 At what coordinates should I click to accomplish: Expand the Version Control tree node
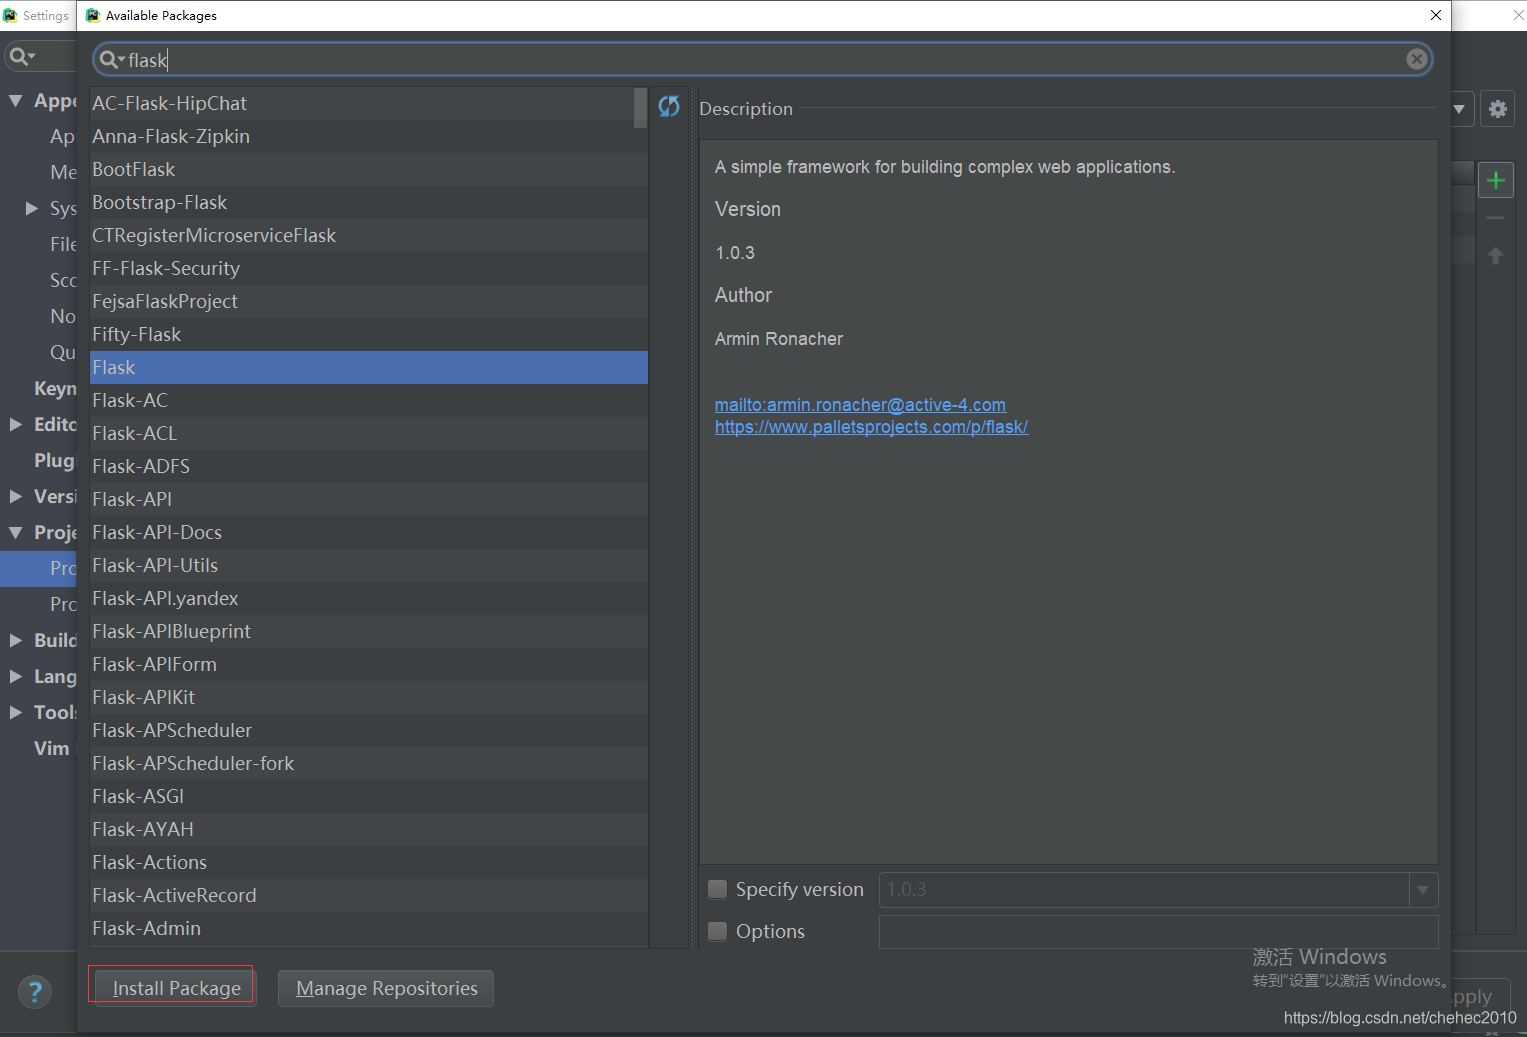click(16, 496)
